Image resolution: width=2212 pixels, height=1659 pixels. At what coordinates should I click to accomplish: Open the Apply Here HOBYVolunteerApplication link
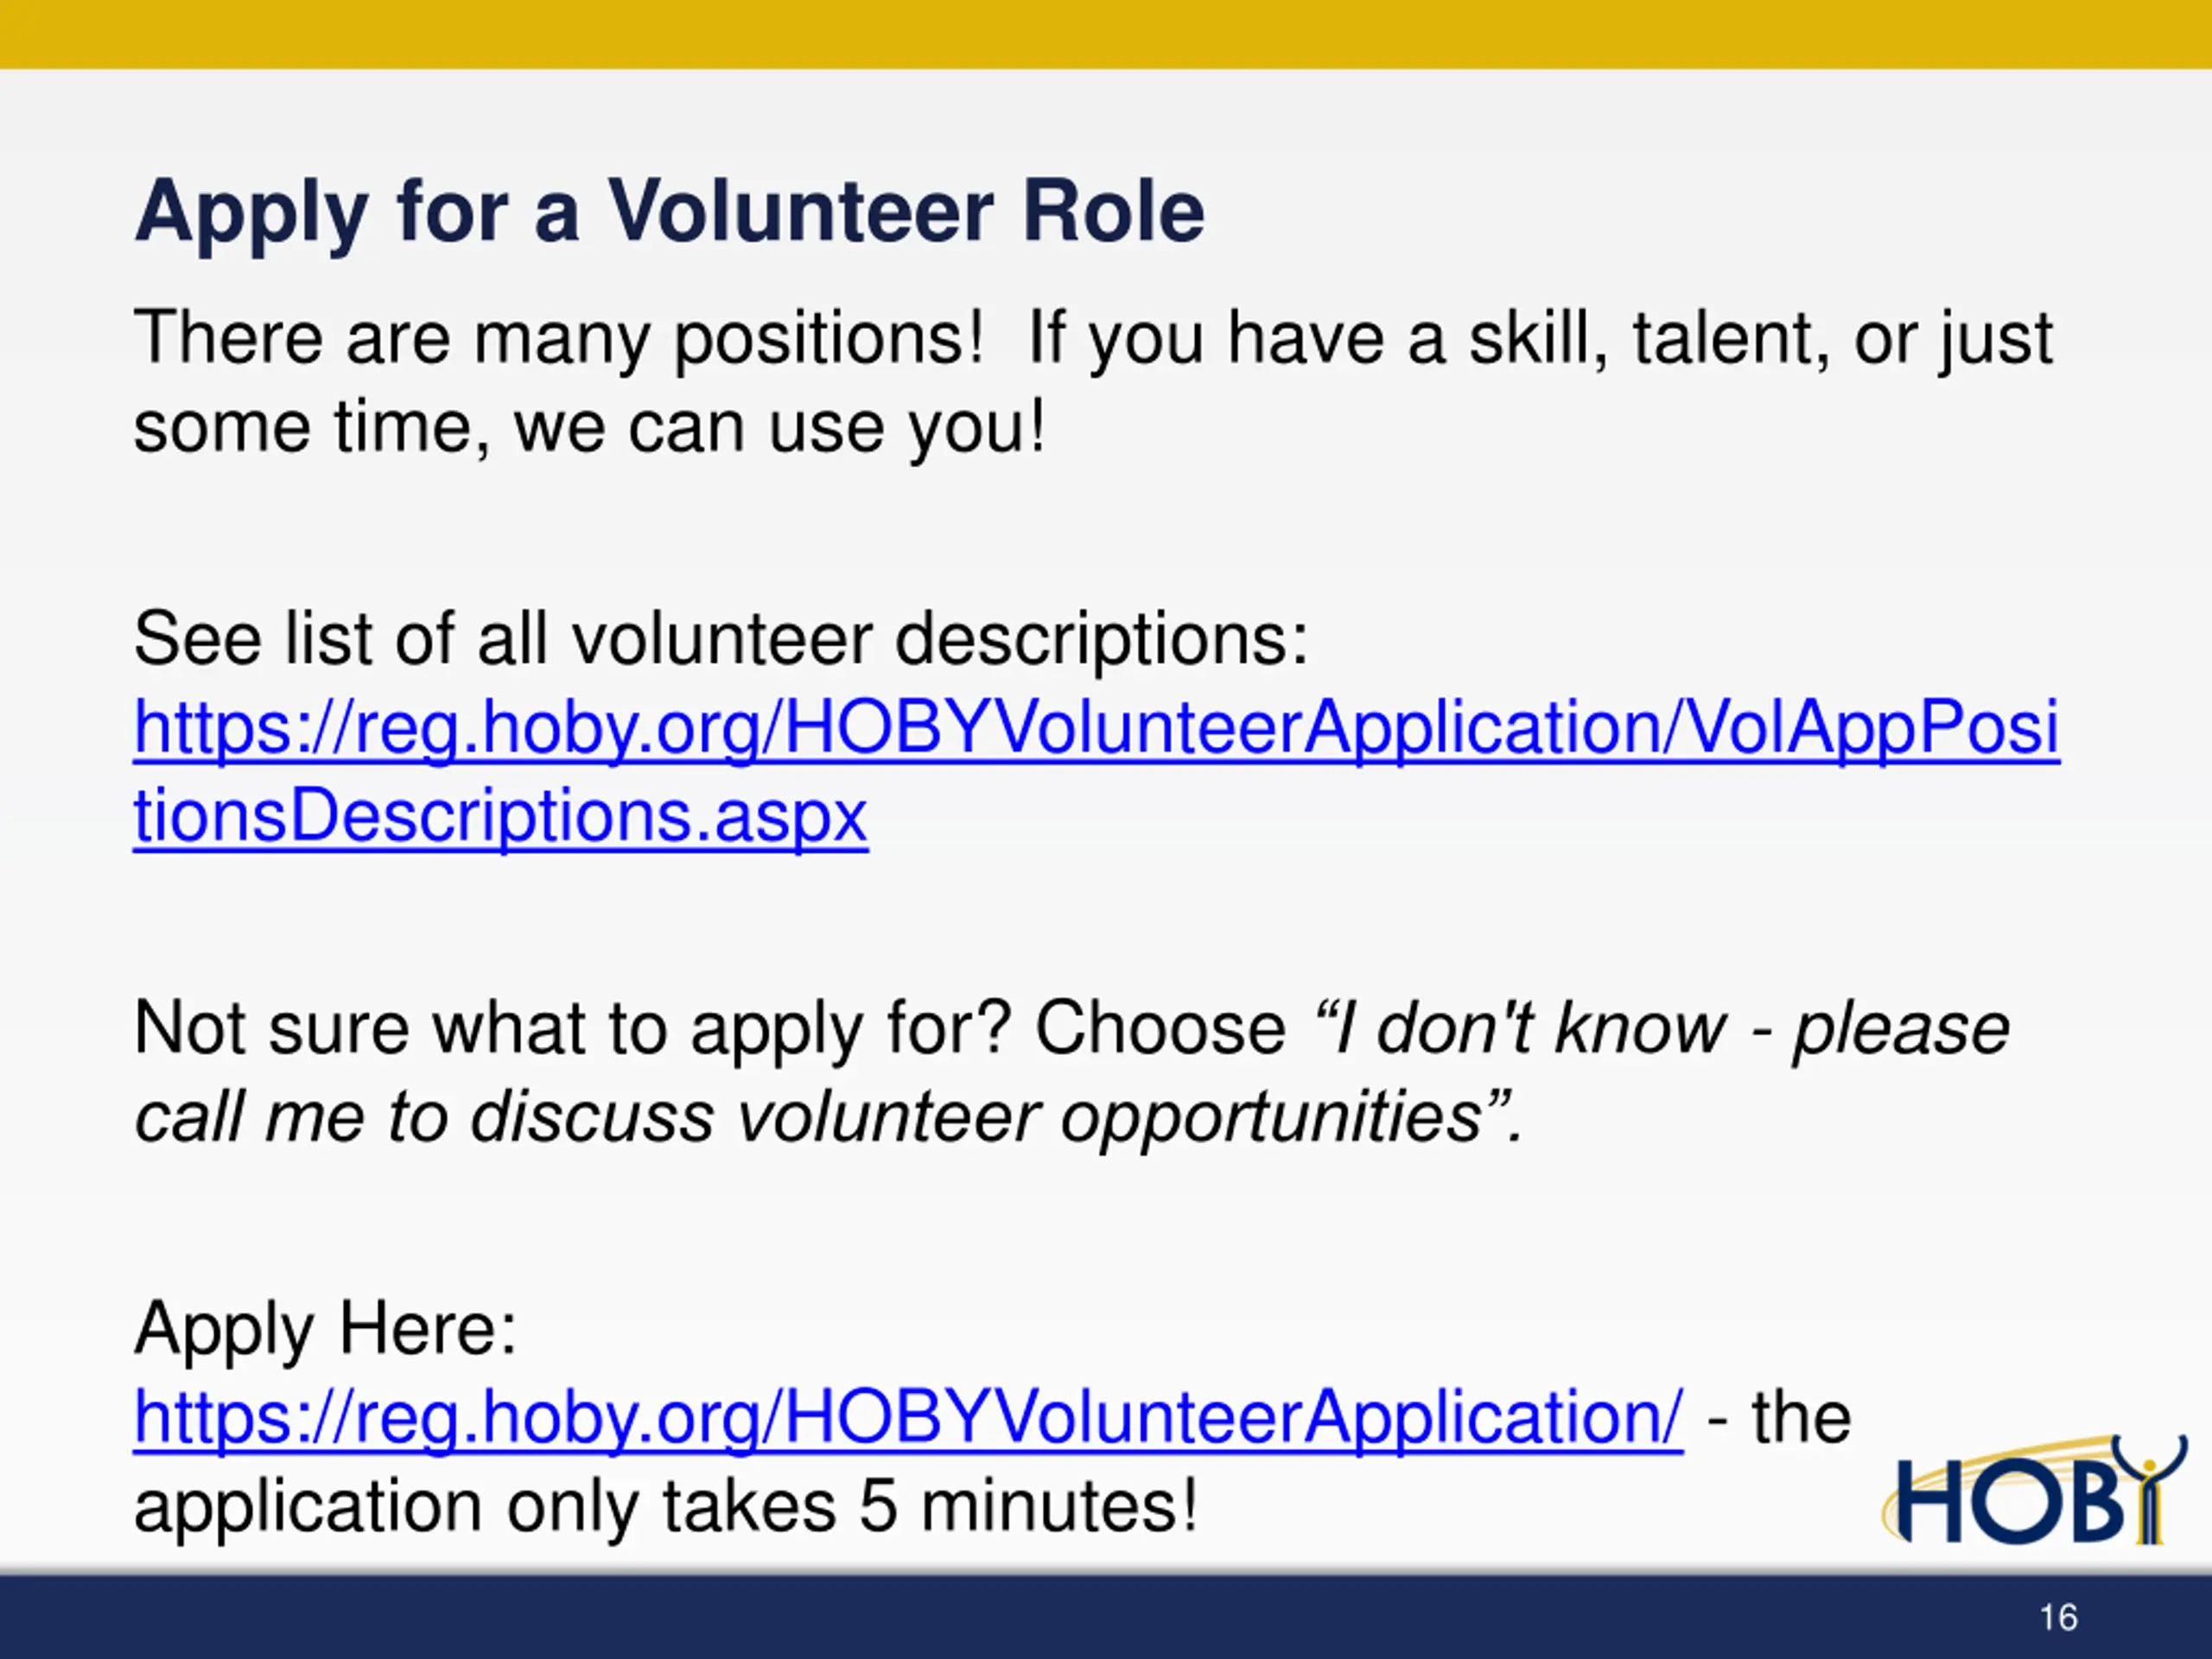pyautogui.click(x=908, y=1419)
